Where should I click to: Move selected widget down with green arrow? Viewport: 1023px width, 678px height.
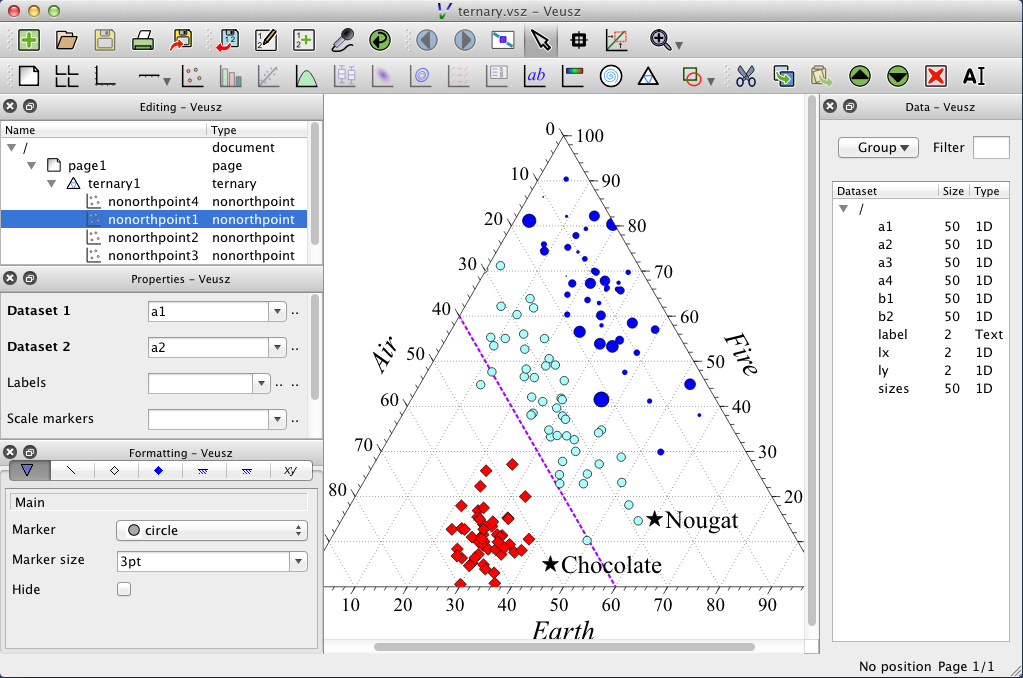pyautogui.click(x=898, y=76)
